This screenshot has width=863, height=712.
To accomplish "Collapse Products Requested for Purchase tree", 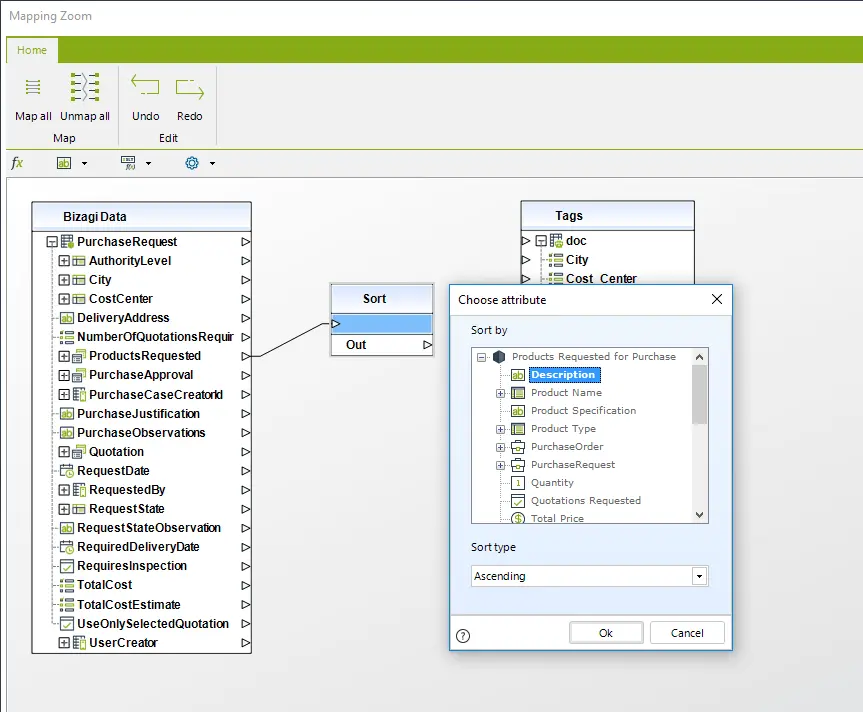I will (x=482, y=357).
